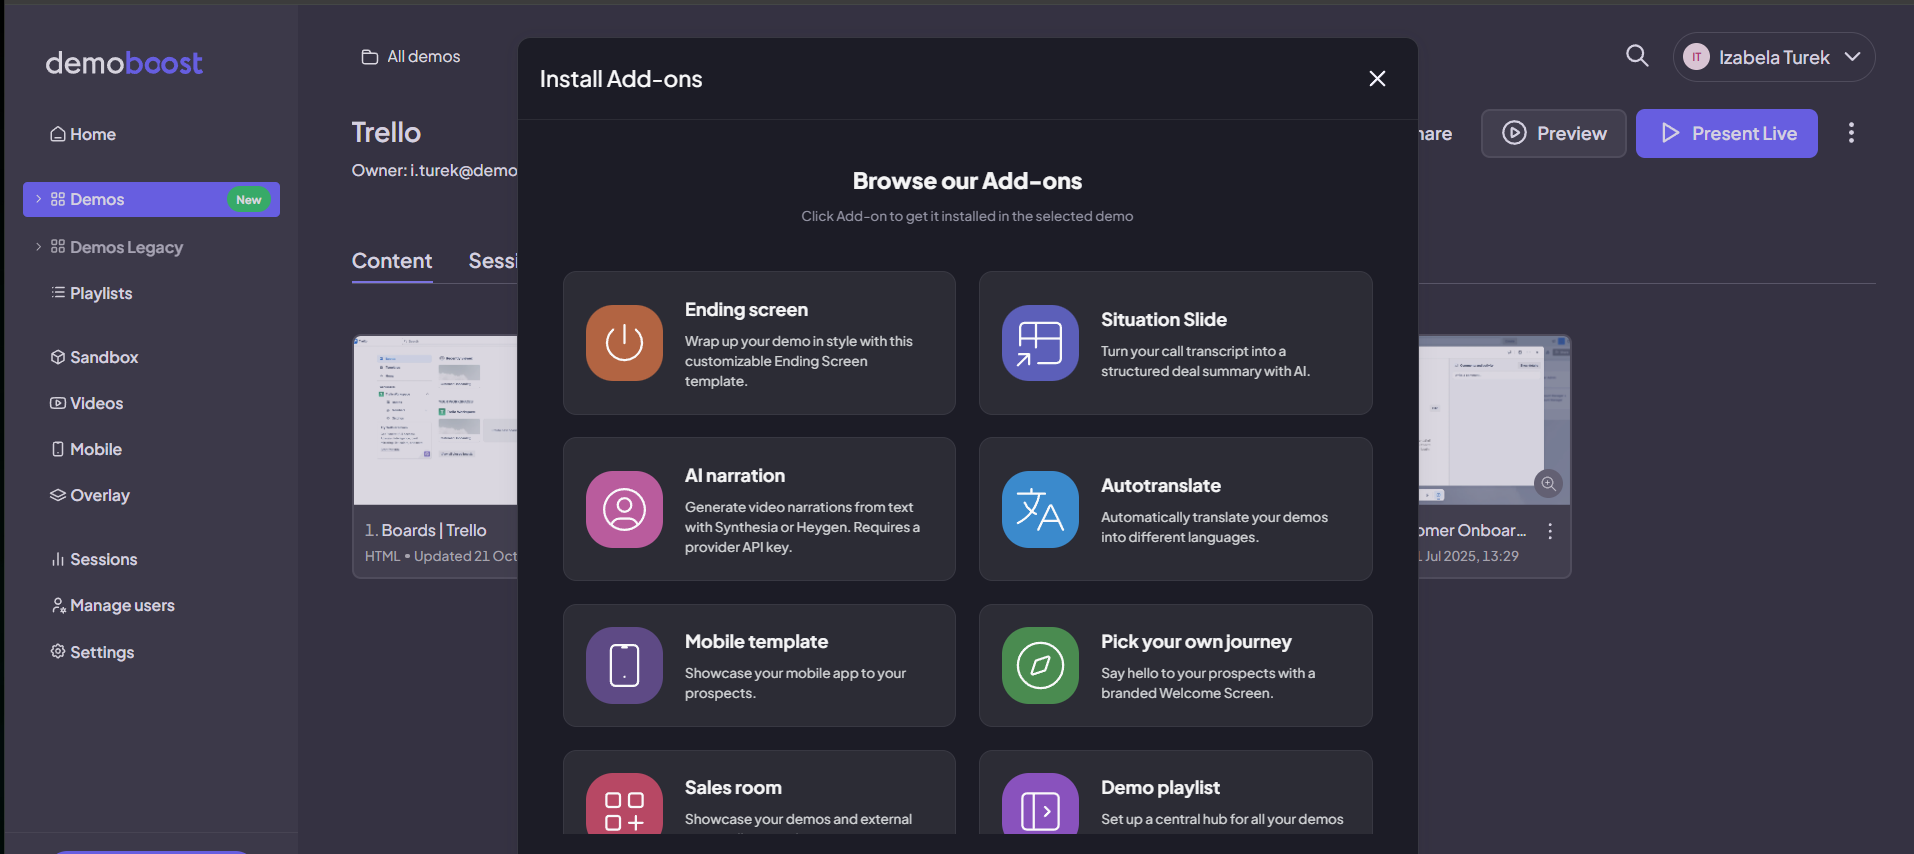The image size is (1914, 854).
Task: Open the demo more options menu
Action: pos(1851,133)
